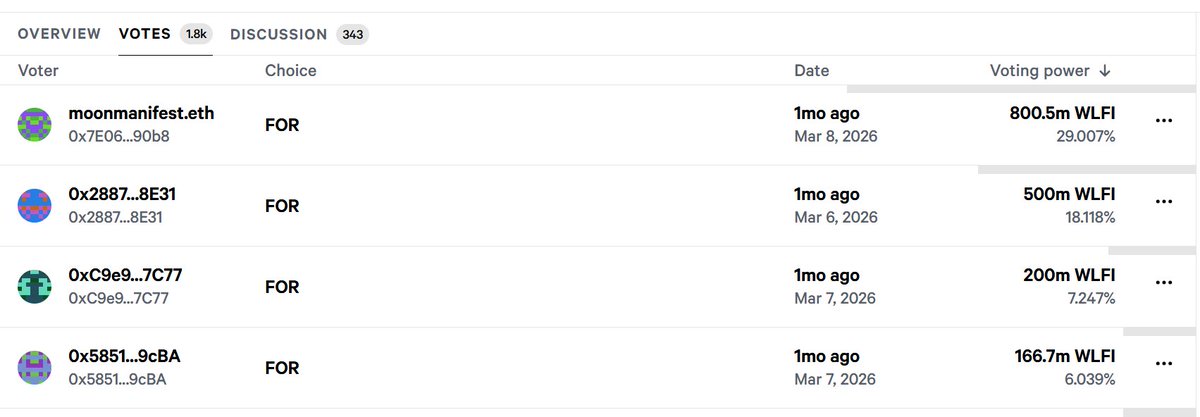Open three-dot menu for 200m WLFI vote

click(1163, 283)
